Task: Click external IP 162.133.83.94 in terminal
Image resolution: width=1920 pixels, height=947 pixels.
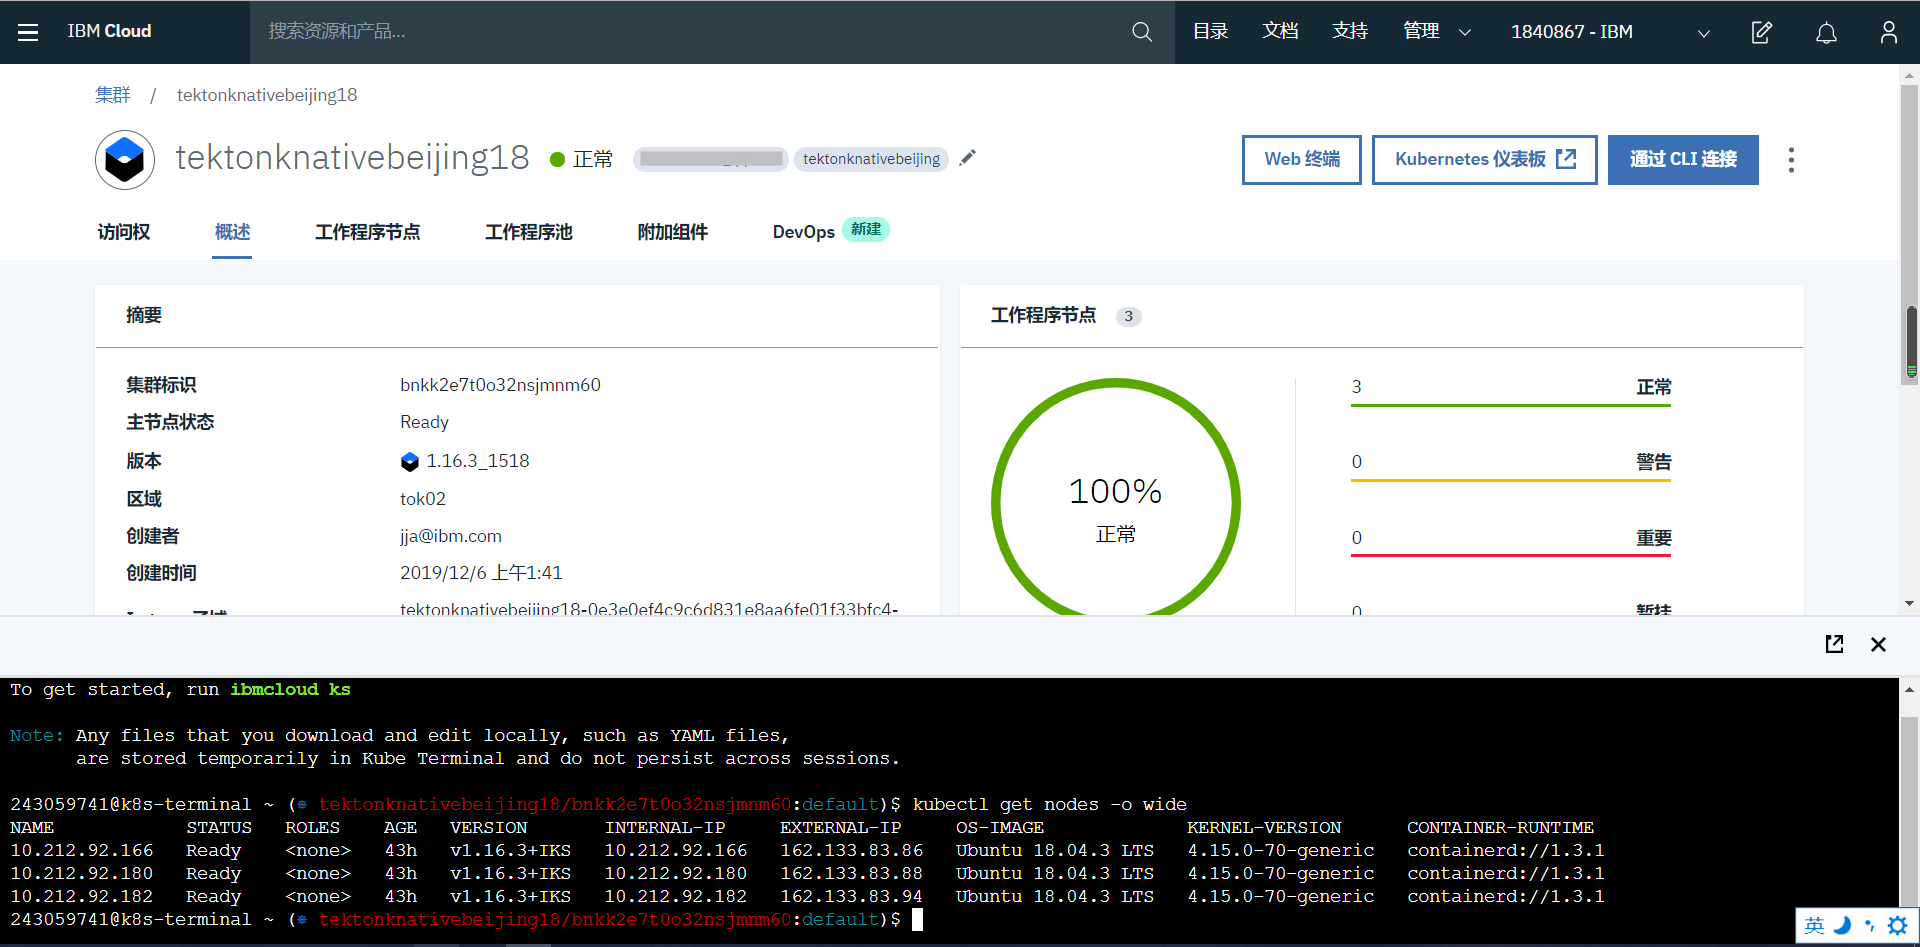Action: coord(851,897)
